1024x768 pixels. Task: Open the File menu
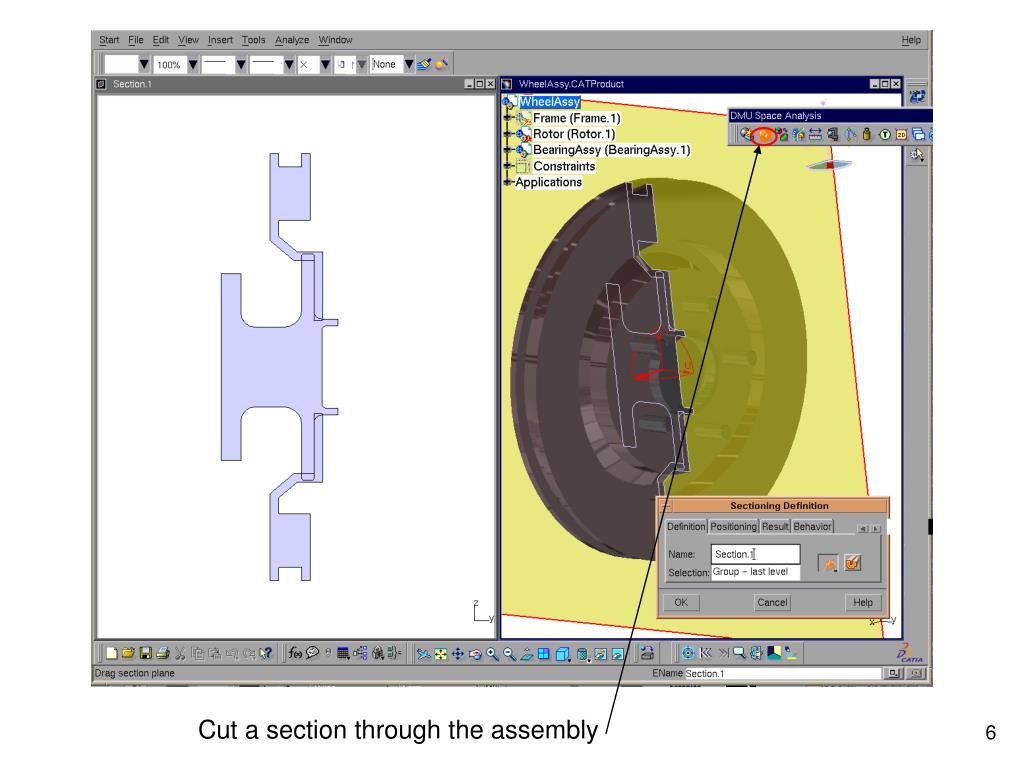pos(136,40)
